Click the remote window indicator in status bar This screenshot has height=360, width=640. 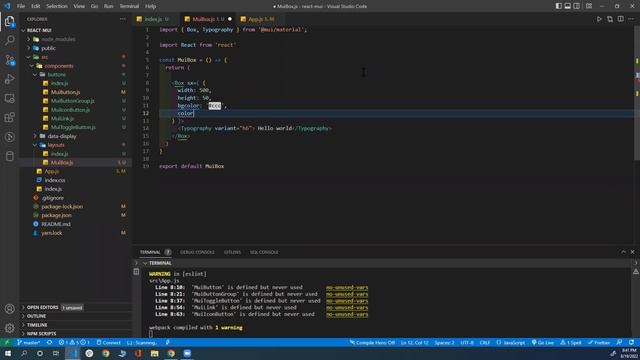tap(7, 342)
